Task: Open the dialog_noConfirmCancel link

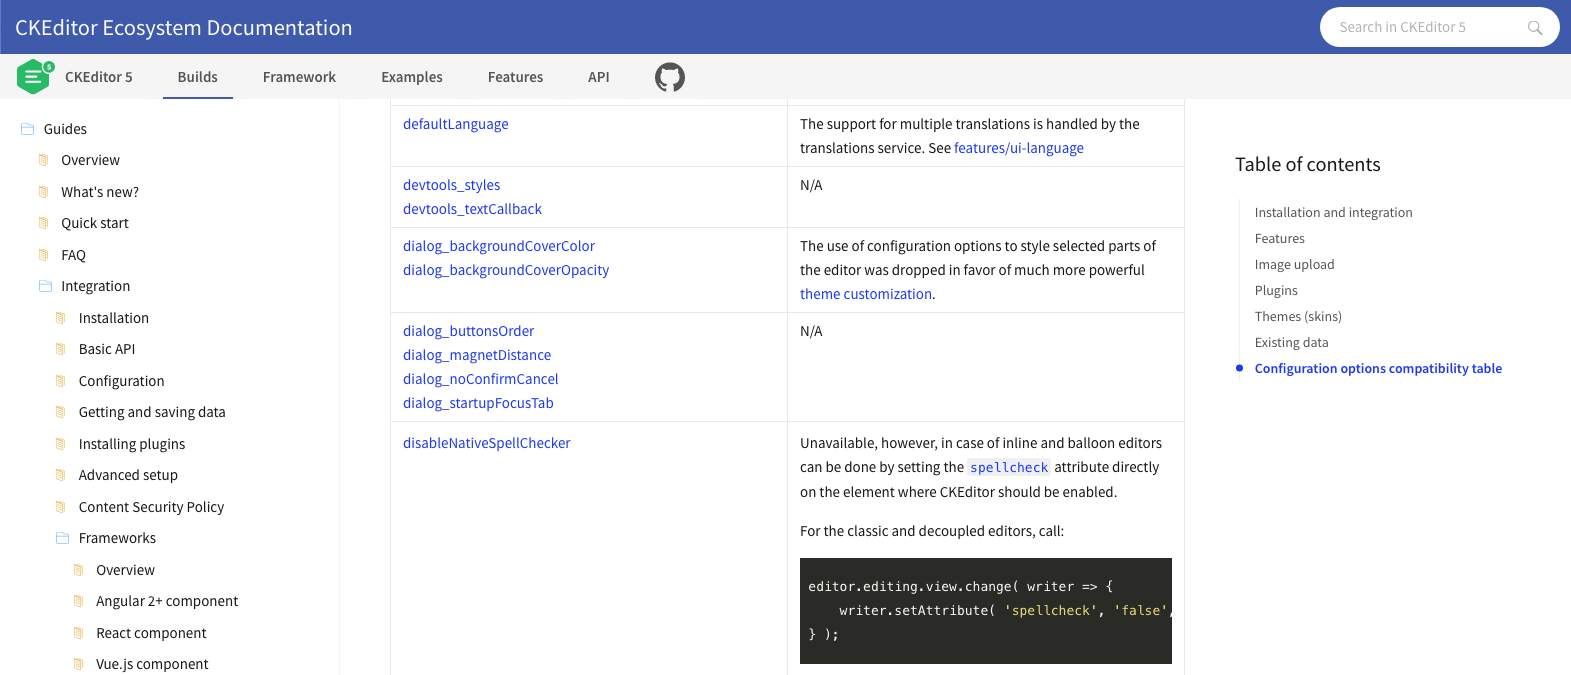Action: (x=480, y=379)
